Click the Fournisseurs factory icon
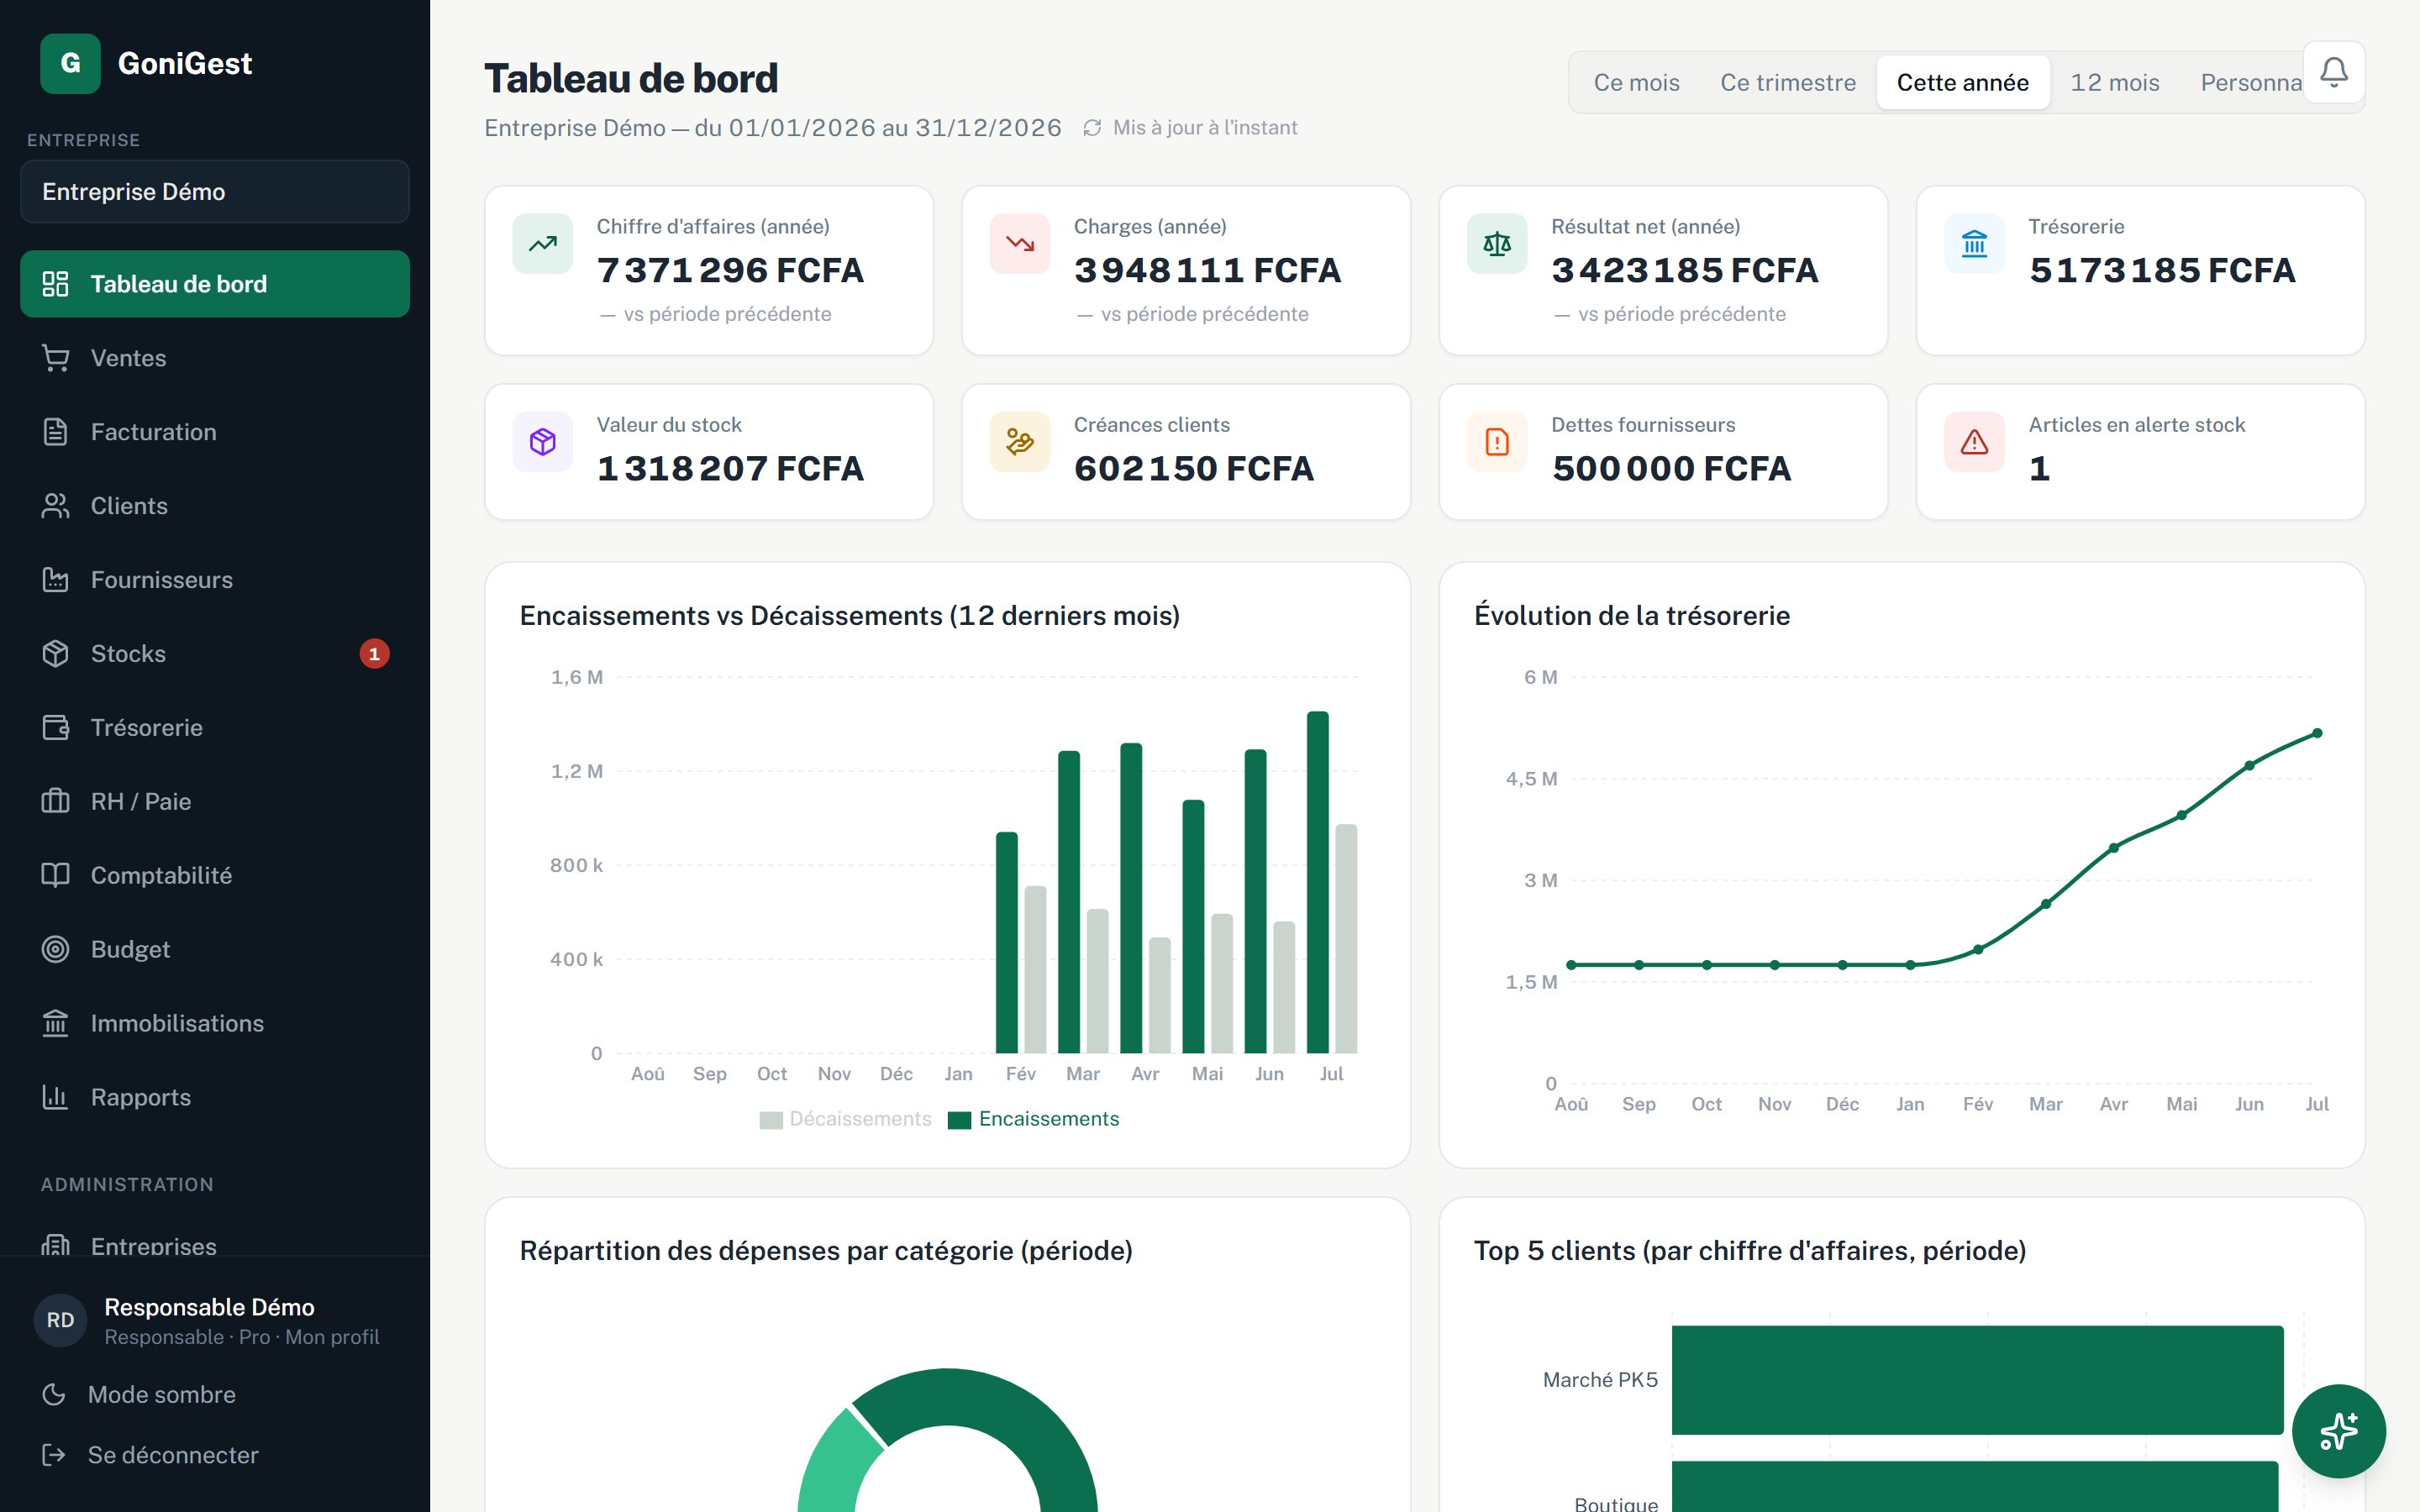 (55, 580)
